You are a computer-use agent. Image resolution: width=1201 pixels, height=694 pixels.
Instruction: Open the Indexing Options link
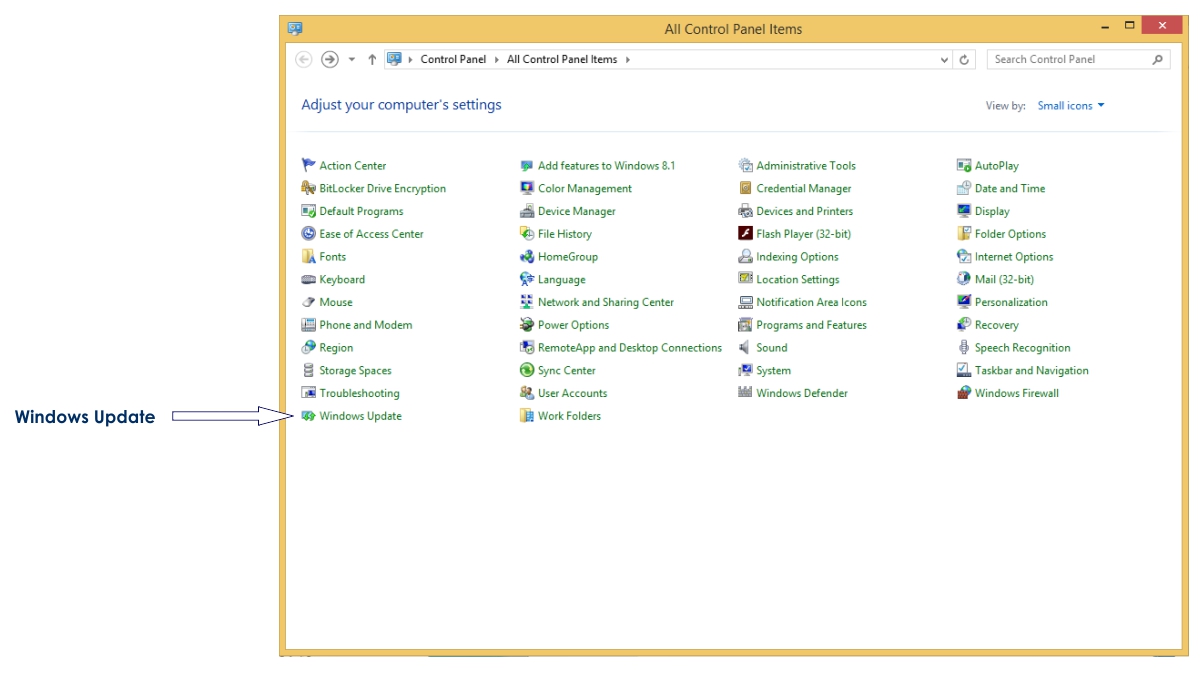798,257
